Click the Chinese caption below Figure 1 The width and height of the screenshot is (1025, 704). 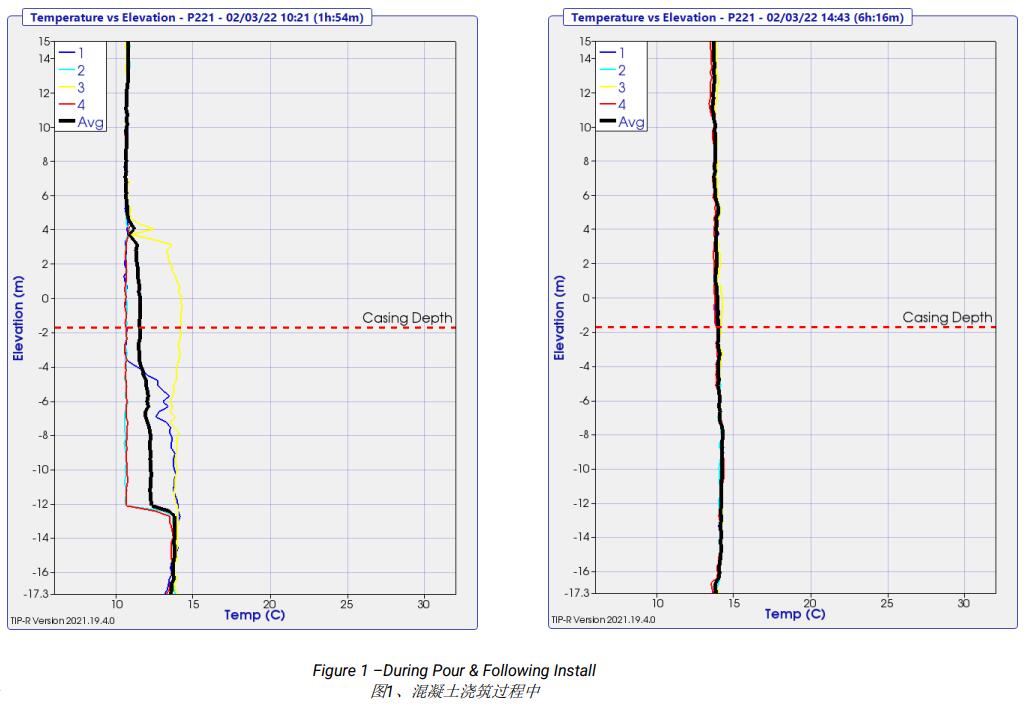(x=455, y=691)
